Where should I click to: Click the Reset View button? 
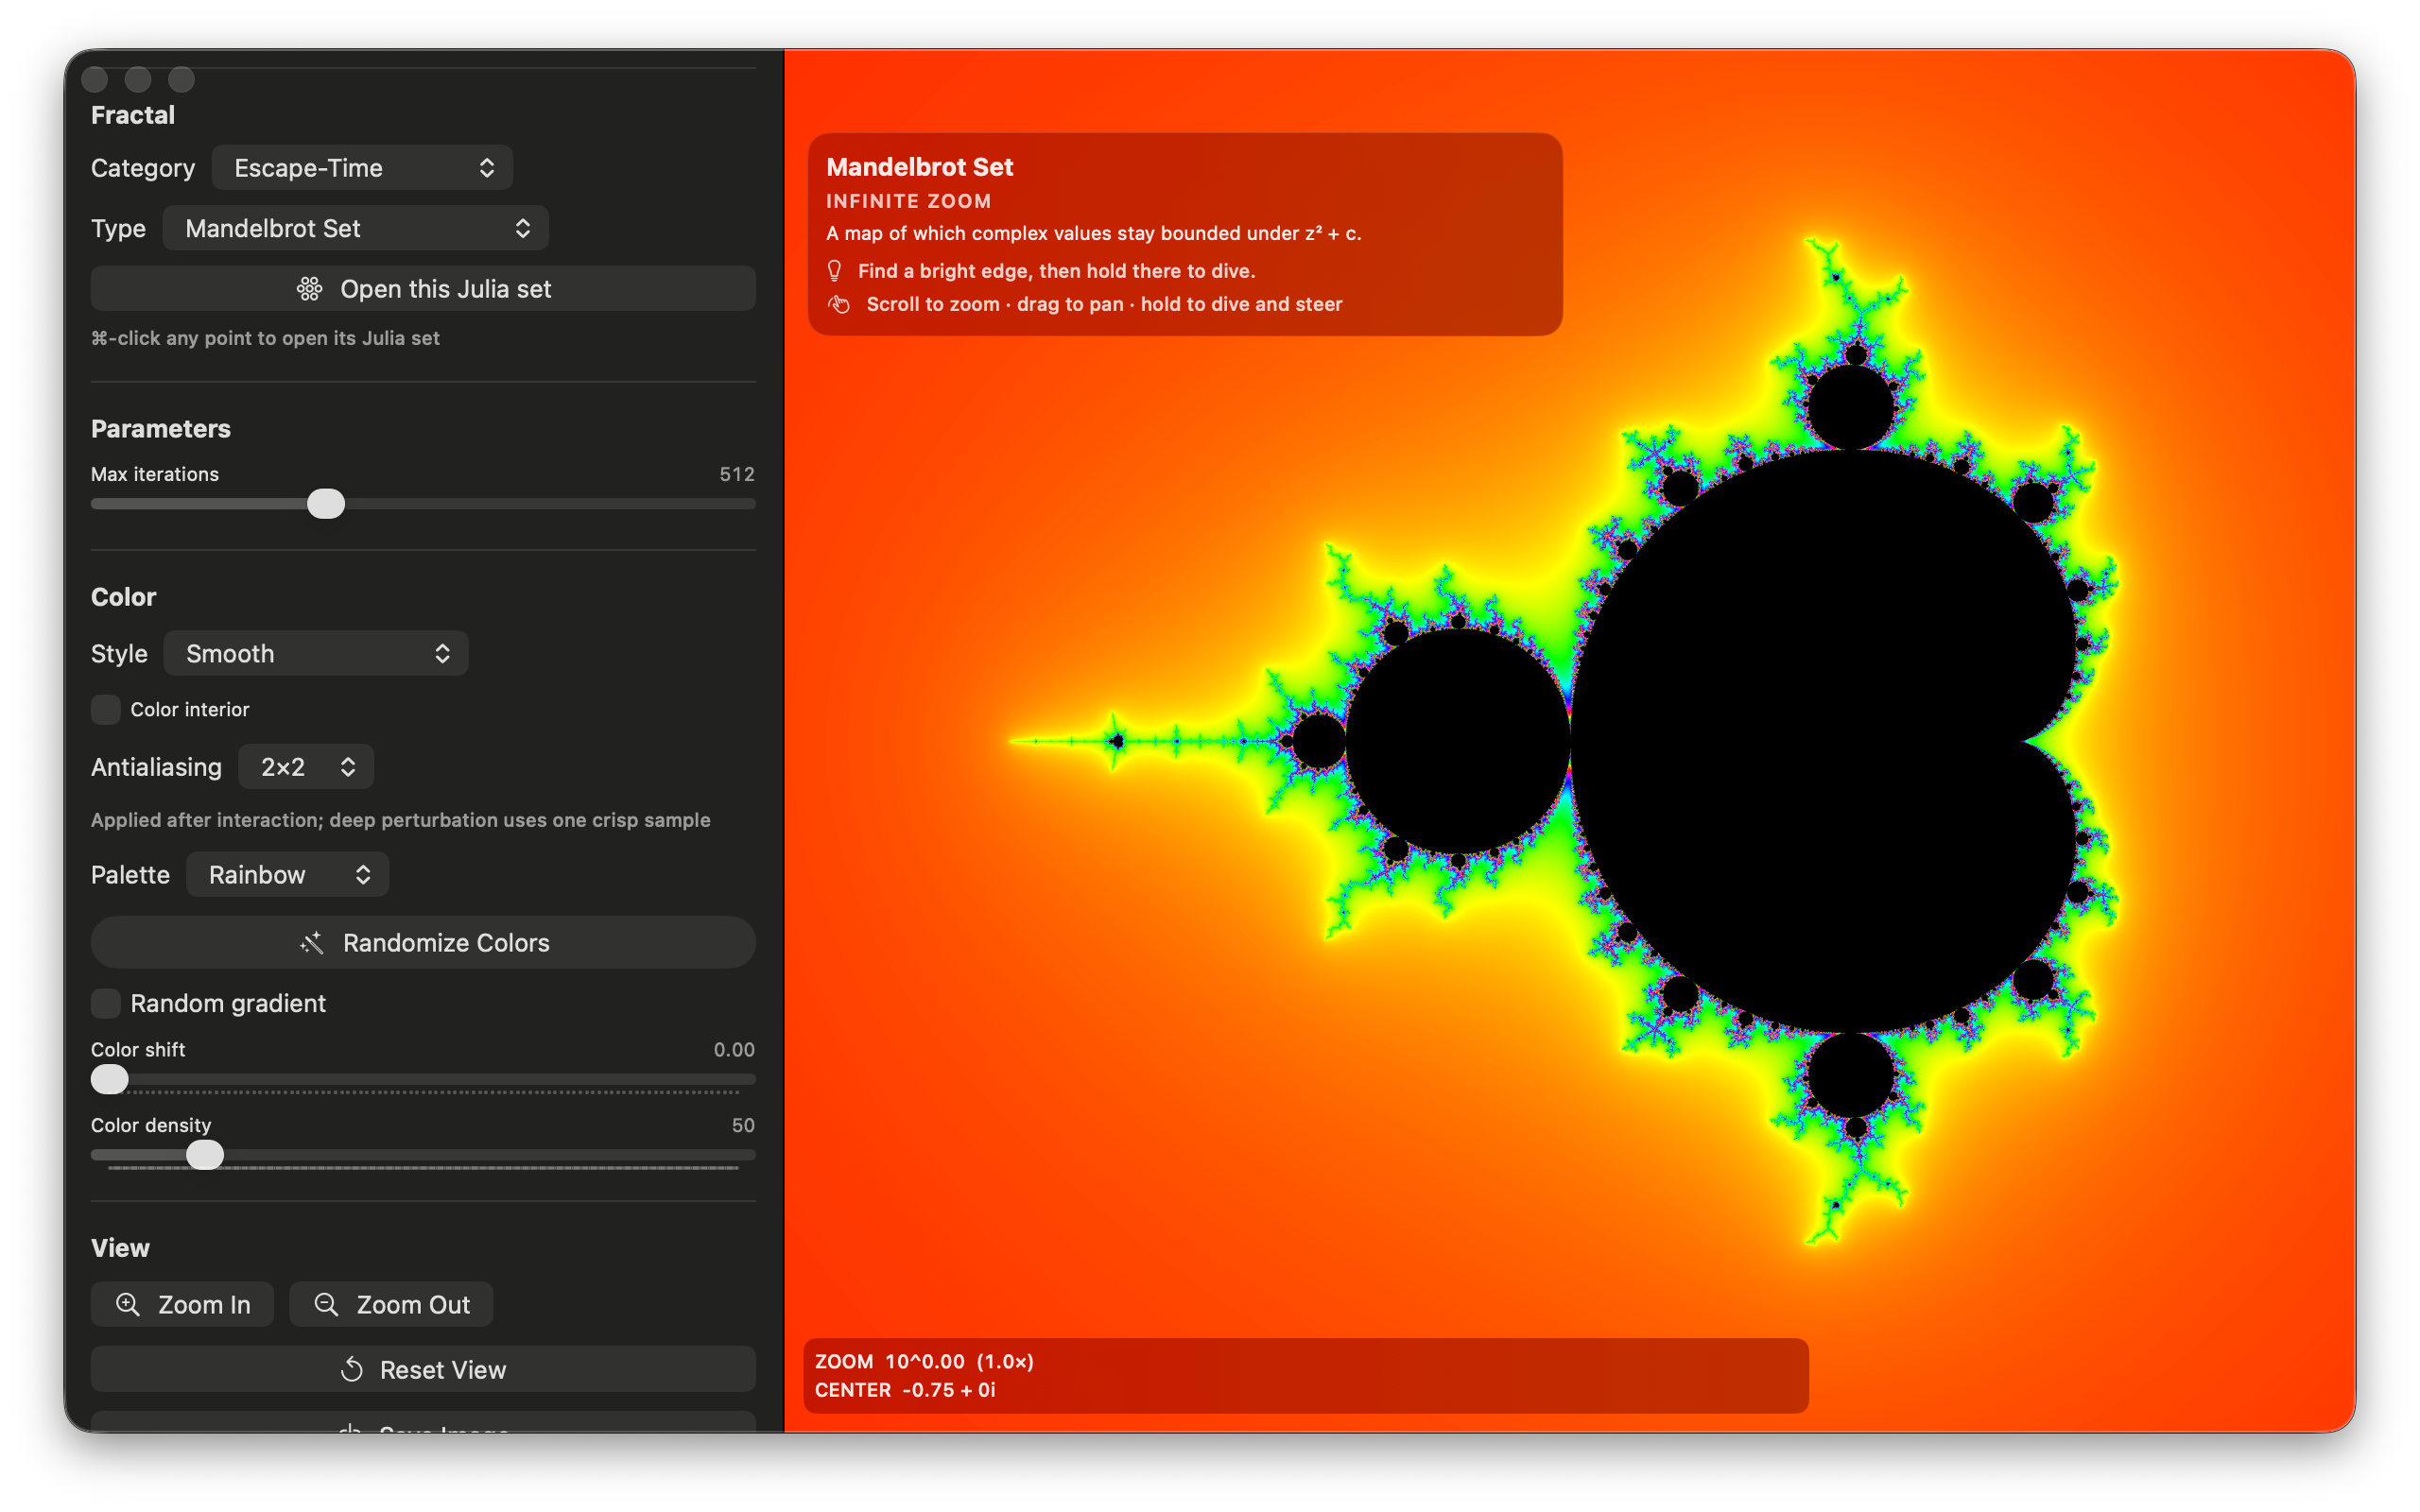point(423,1369)
